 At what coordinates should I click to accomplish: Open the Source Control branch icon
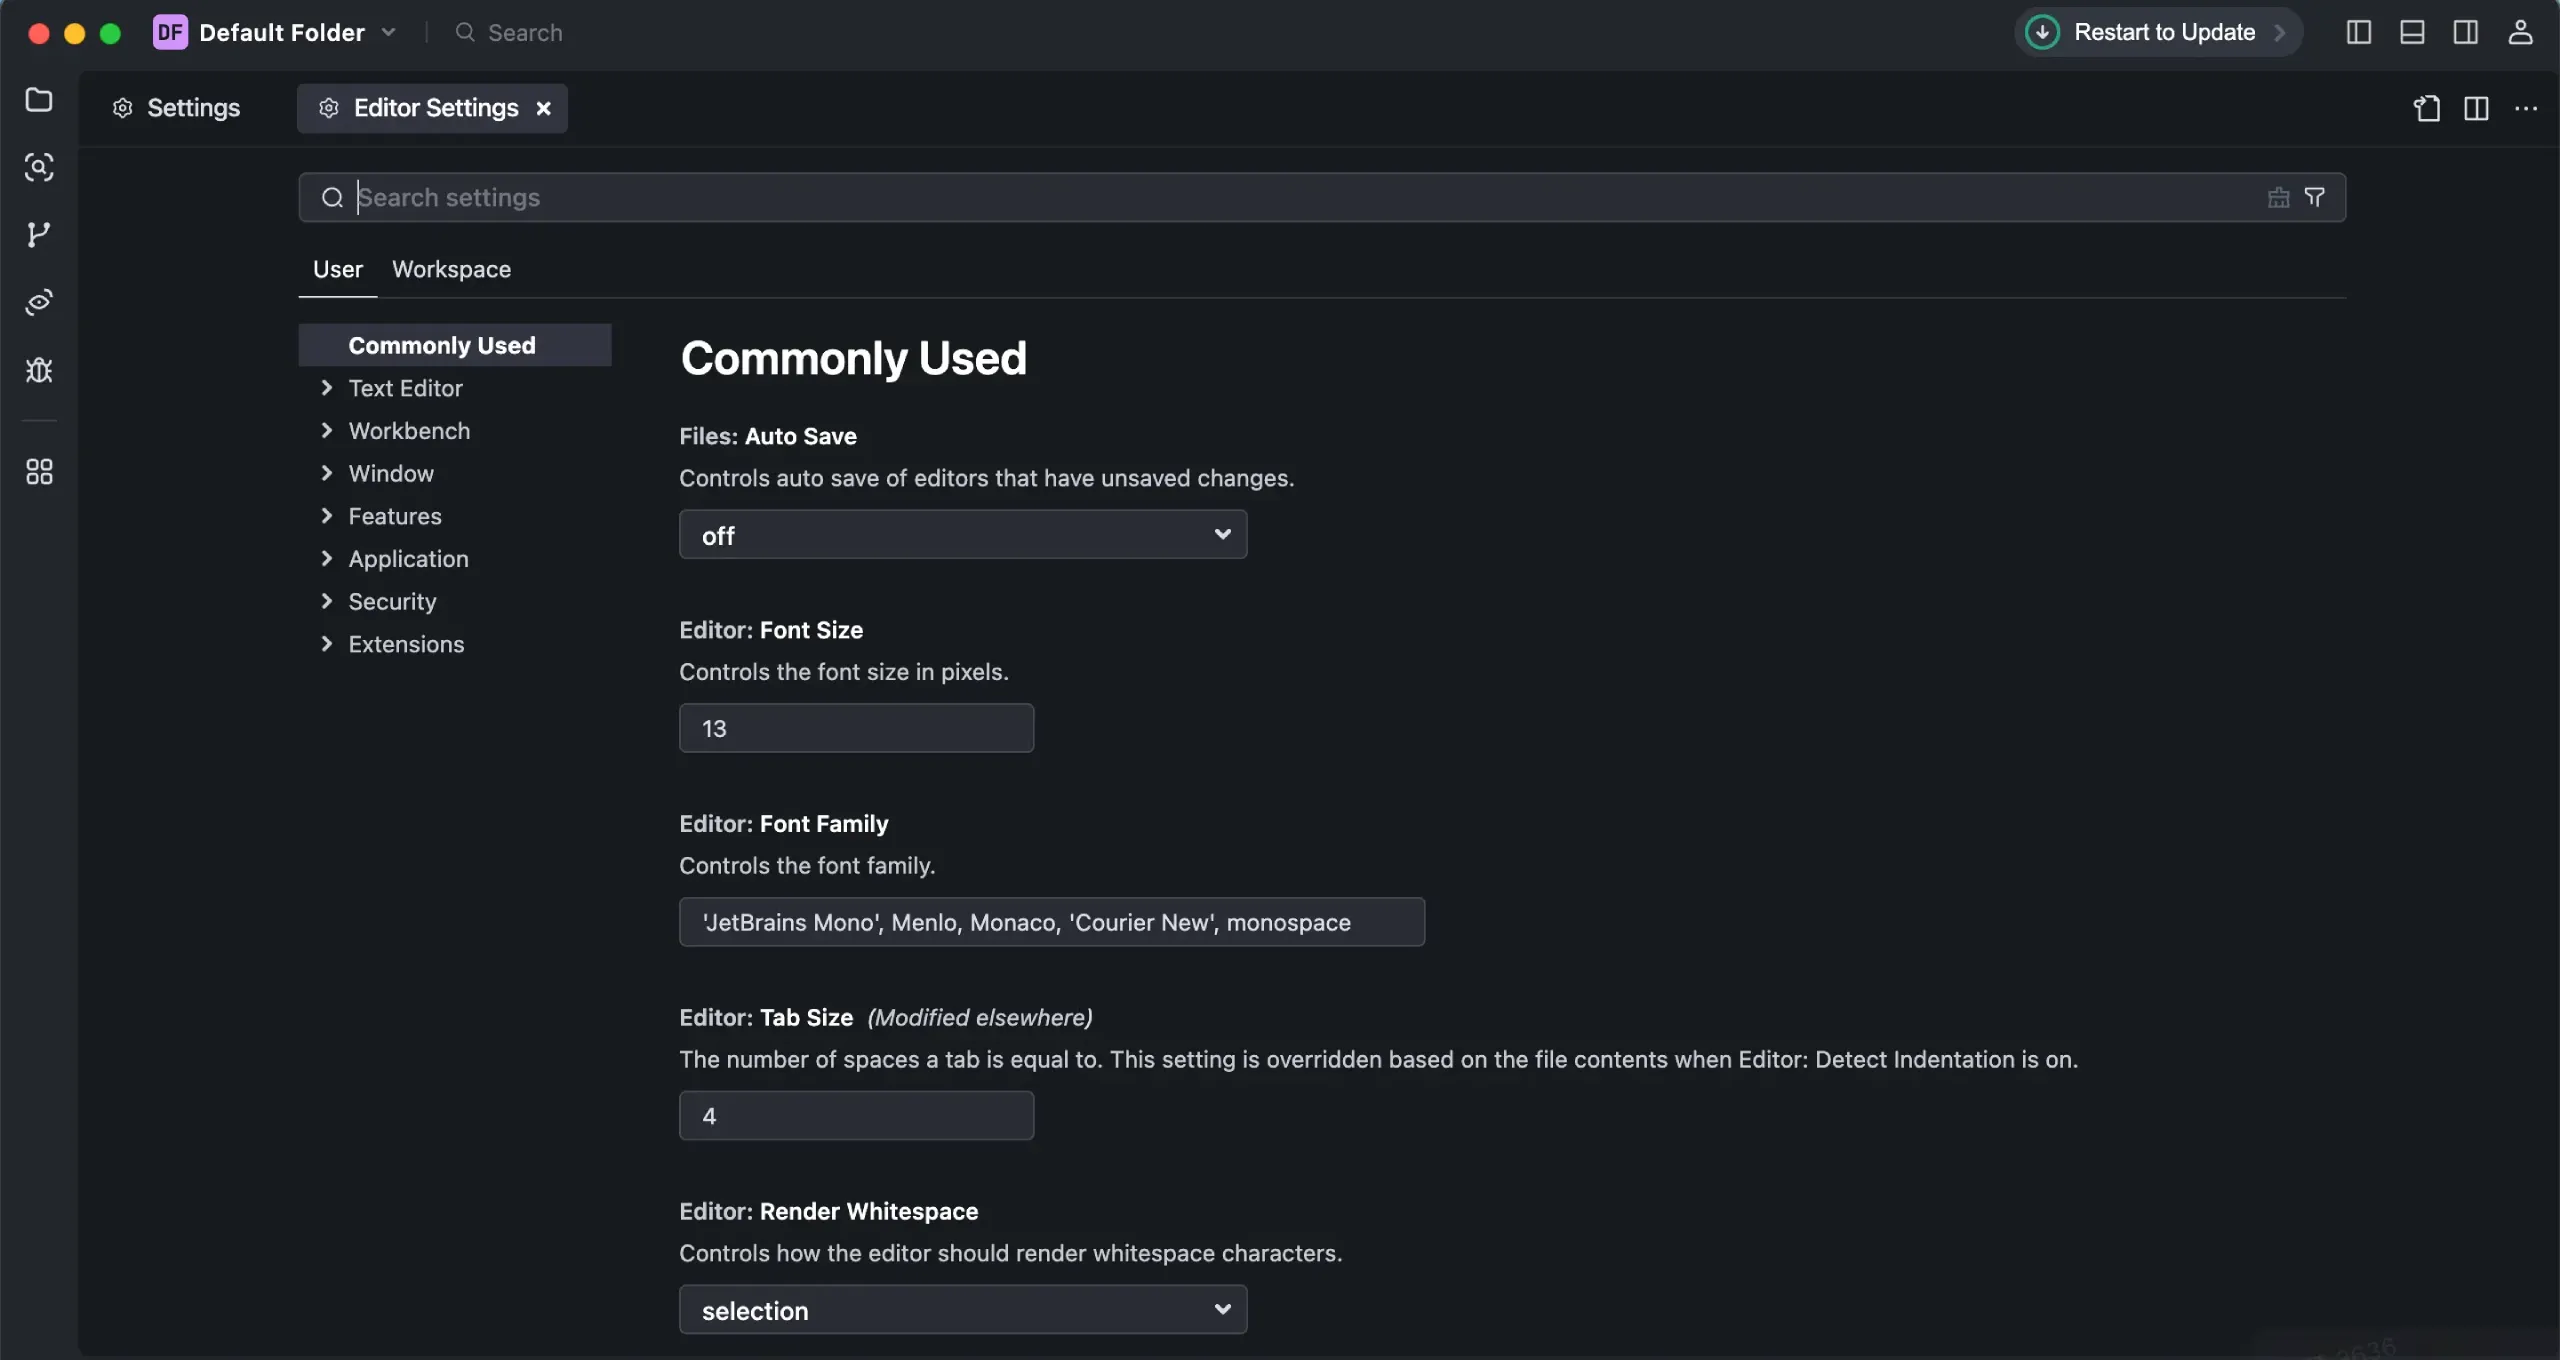[x=39, y=234]
